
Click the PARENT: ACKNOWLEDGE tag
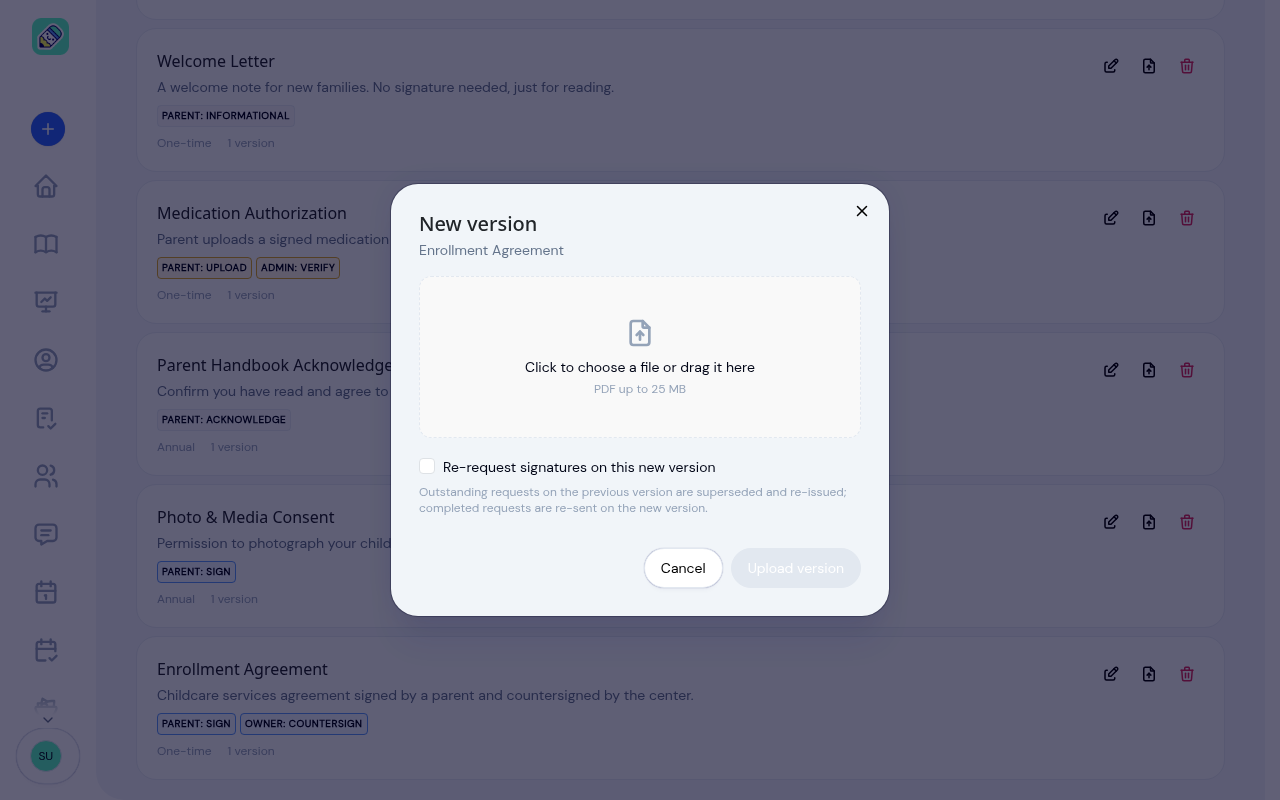(x=224, y=420)
